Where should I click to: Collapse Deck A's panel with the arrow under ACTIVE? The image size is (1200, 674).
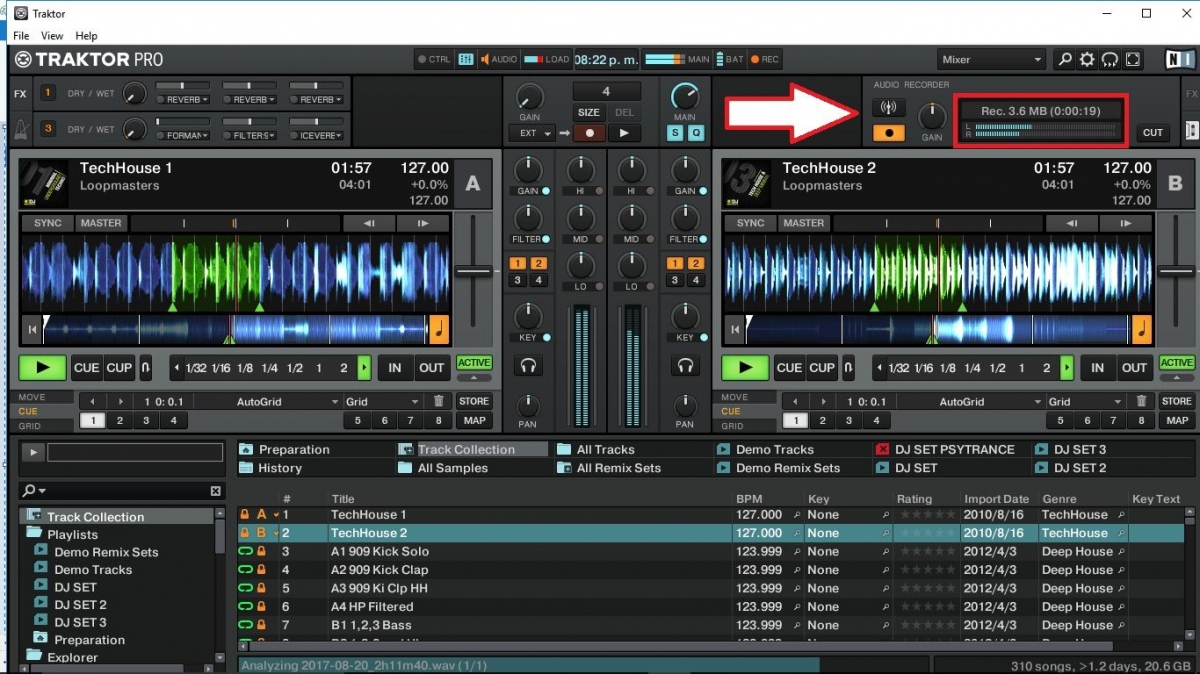(474, 378)
